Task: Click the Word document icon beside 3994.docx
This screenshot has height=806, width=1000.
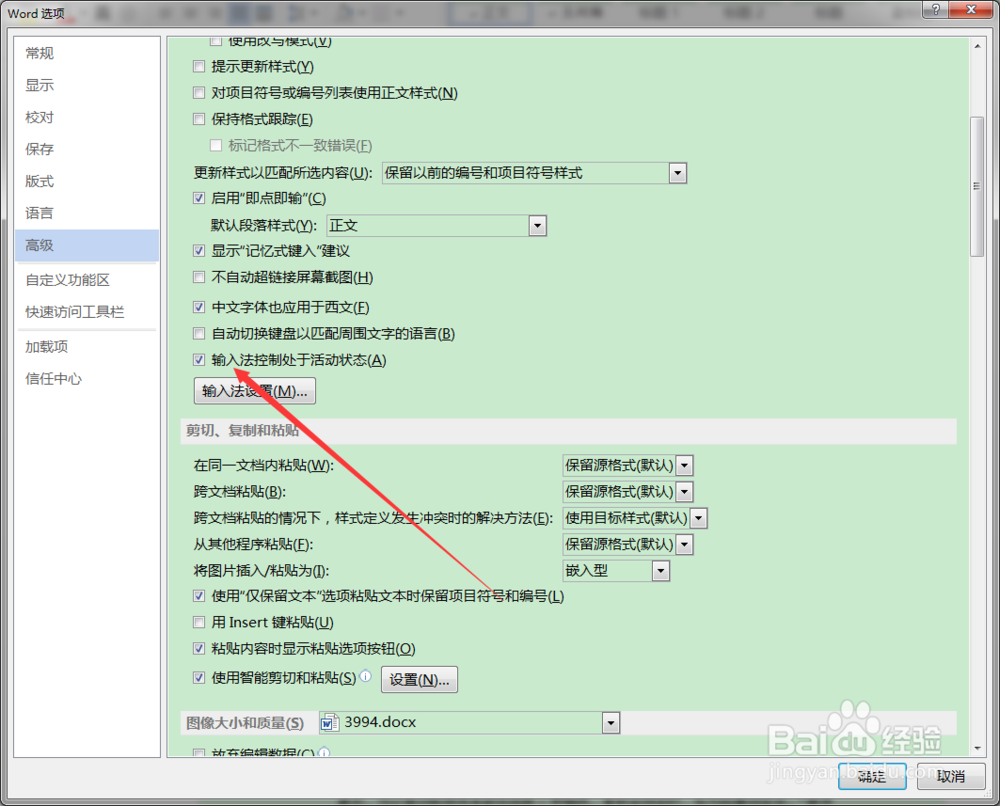Action: pos(330,722)
